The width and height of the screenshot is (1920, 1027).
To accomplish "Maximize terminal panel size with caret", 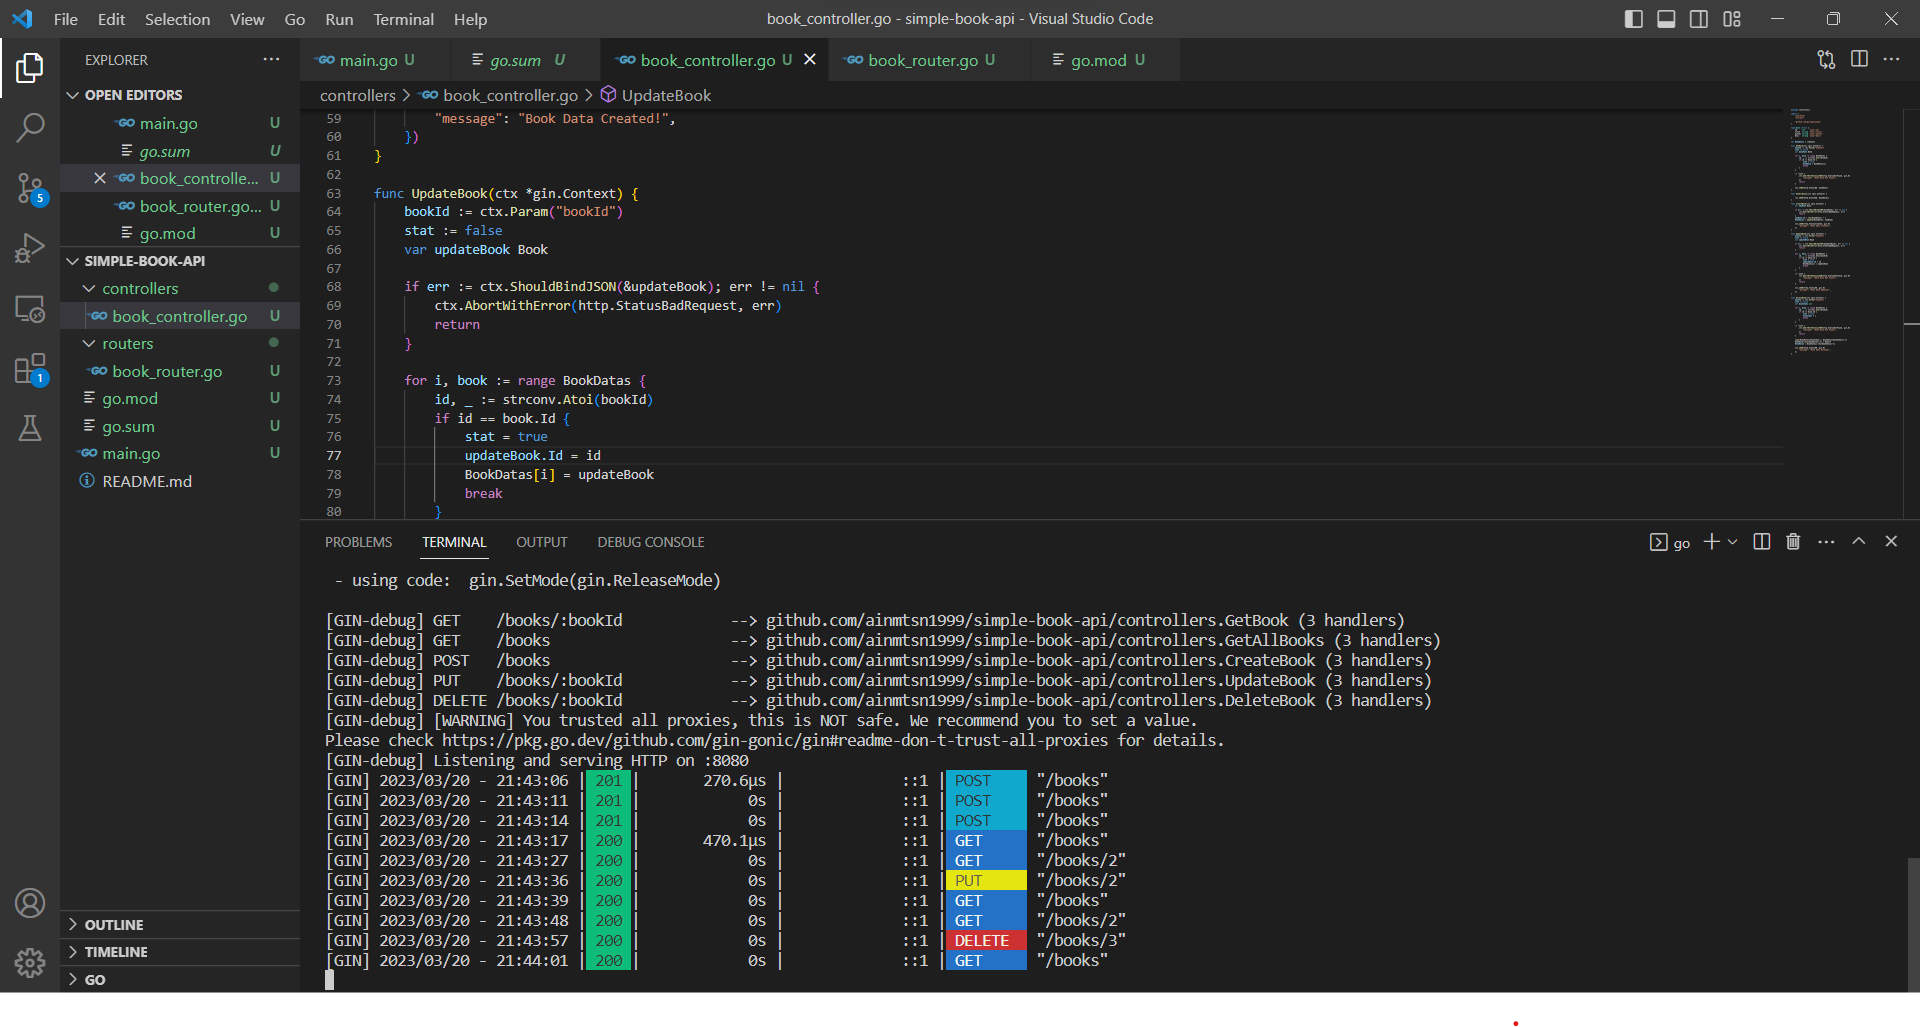I will click(1859, 541).
